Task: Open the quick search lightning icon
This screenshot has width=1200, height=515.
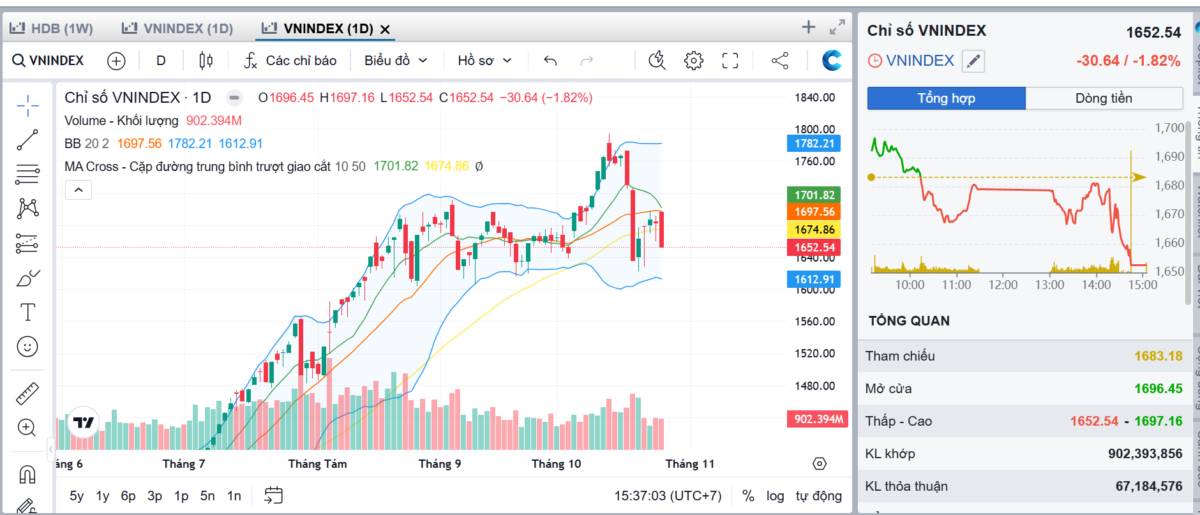Action: pos(657,61)
